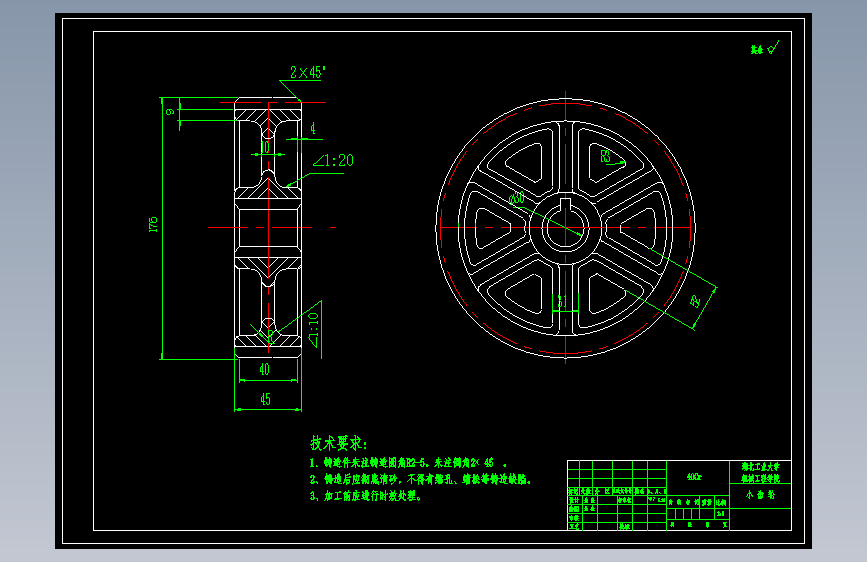
Task: Select technical requirement line 1
Action: 408,462
